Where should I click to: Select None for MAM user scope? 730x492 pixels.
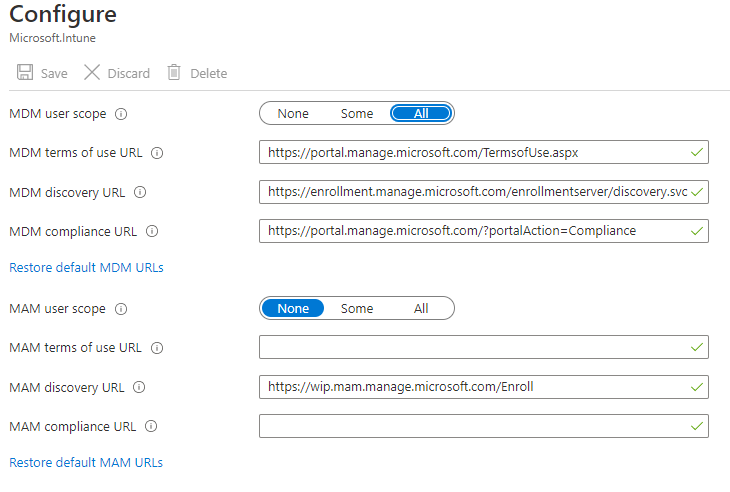pyautogui.click(x=293, y=308)
